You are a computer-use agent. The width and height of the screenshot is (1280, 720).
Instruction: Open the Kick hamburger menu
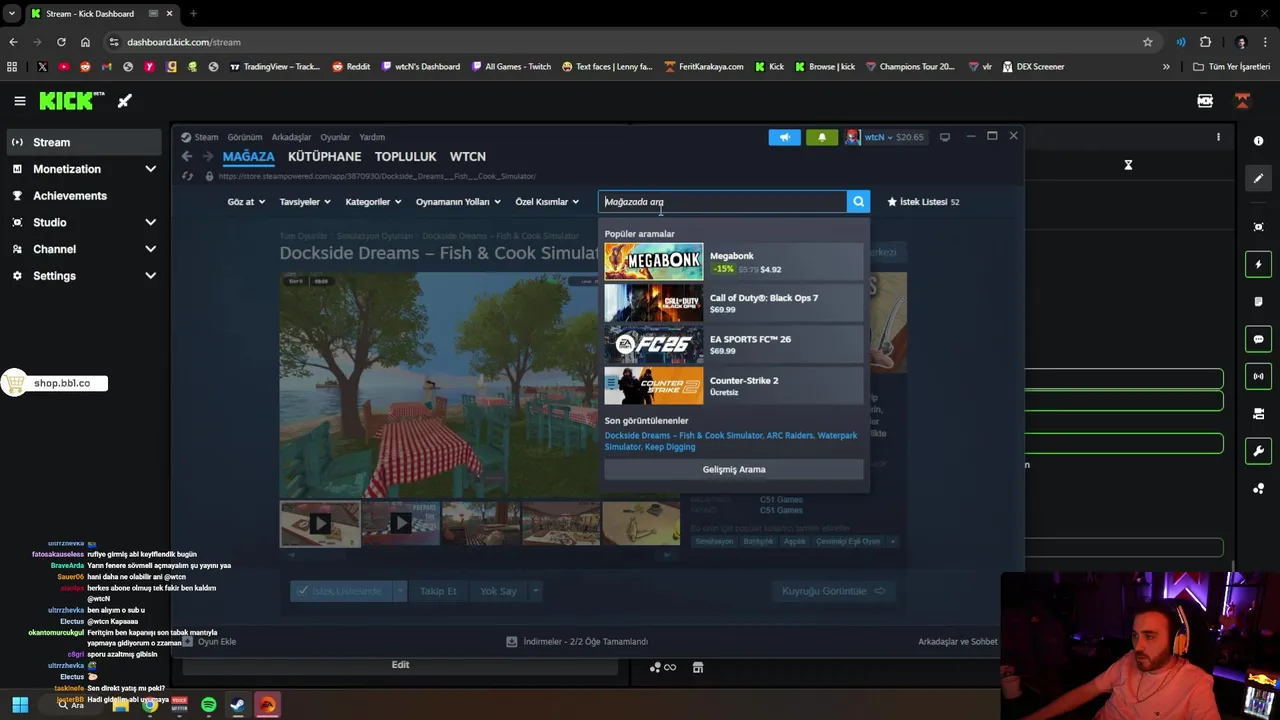pos(19,101)
